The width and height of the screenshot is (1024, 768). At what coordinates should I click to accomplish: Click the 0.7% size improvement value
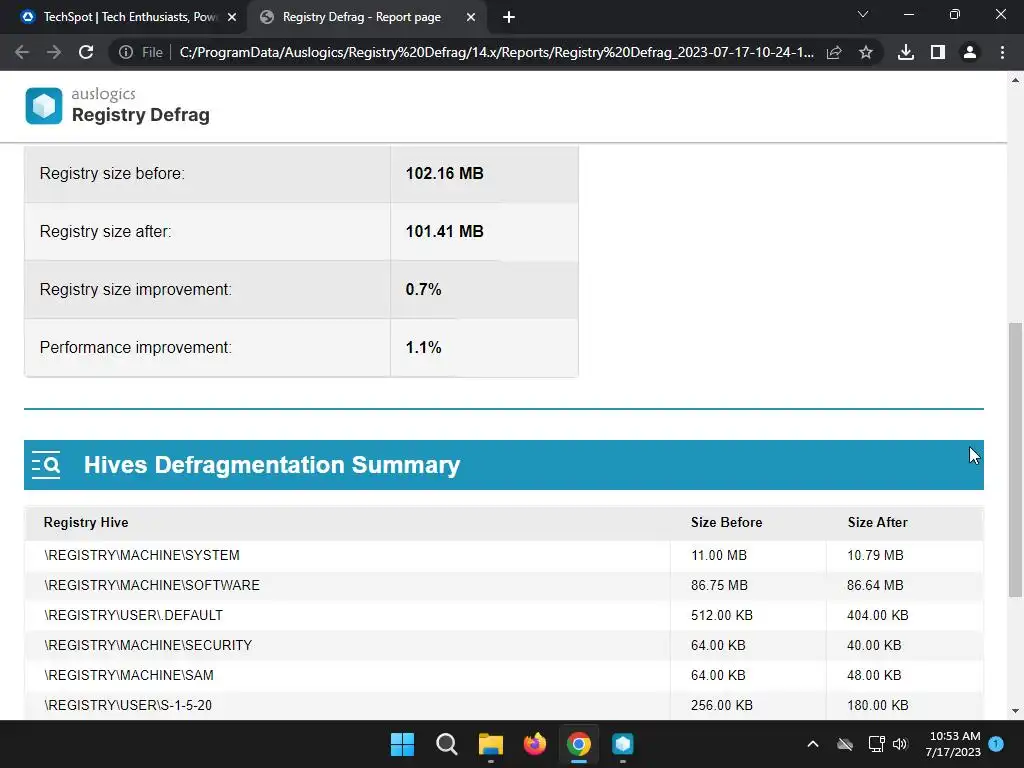coord(423,289)
